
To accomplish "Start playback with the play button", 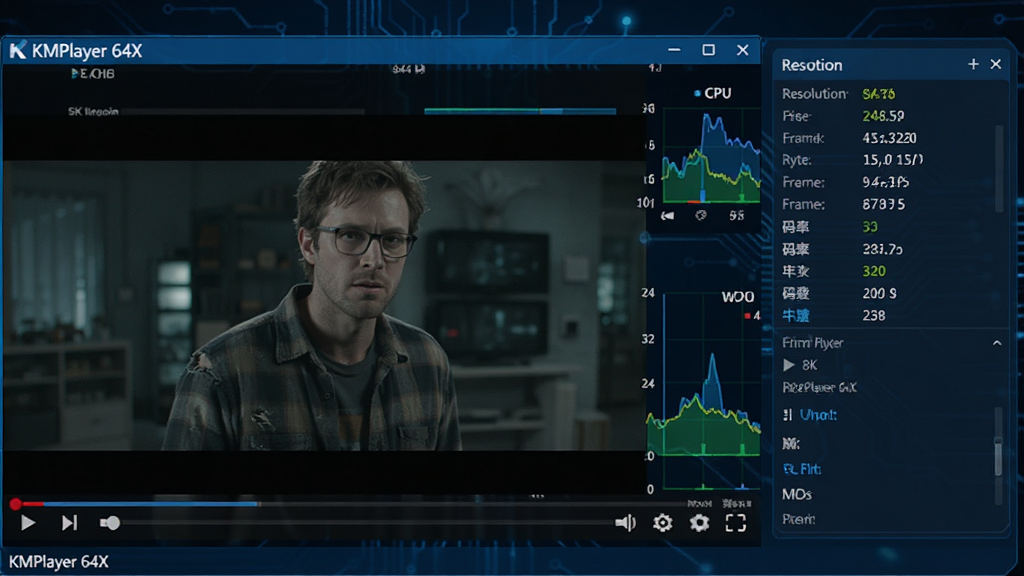I will point(27,522).
